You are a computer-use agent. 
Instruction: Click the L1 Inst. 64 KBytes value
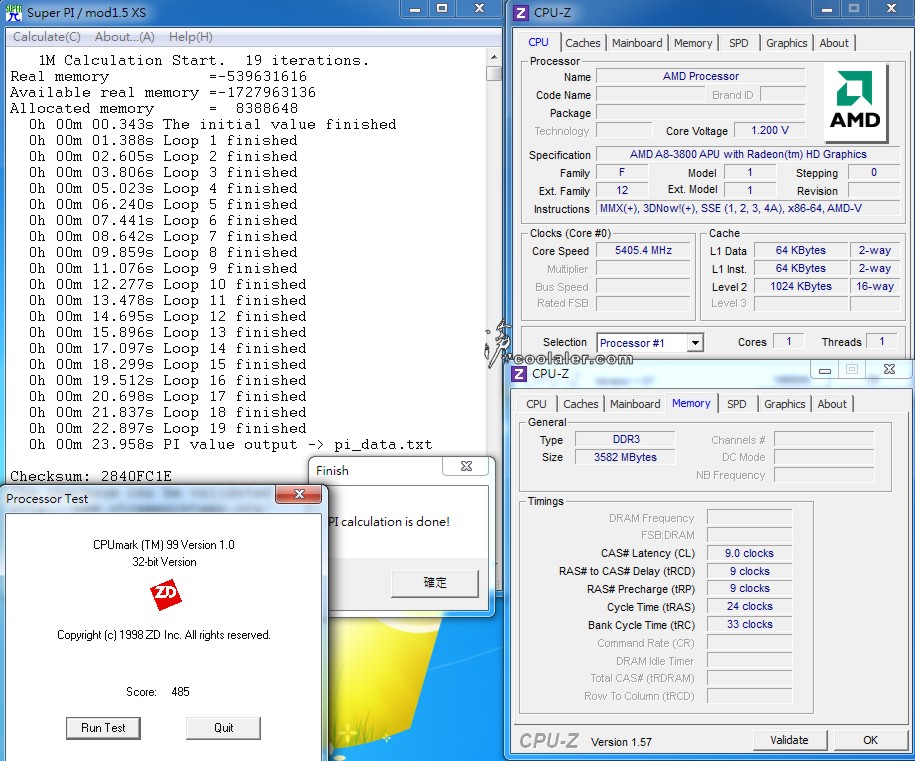(801, 268)
